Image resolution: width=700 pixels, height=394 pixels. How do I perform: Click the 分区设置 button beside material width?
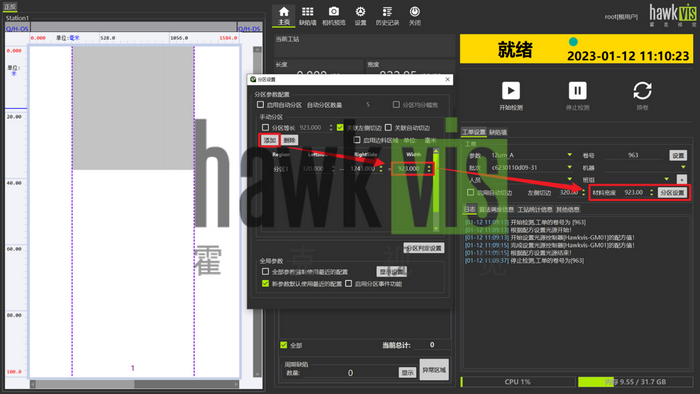tap(672, 193)
